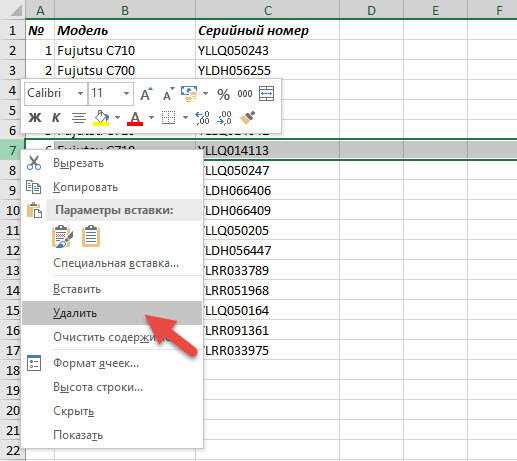517x461 pixels.
Task: Select column C header
Action: (x=267, y=10)
